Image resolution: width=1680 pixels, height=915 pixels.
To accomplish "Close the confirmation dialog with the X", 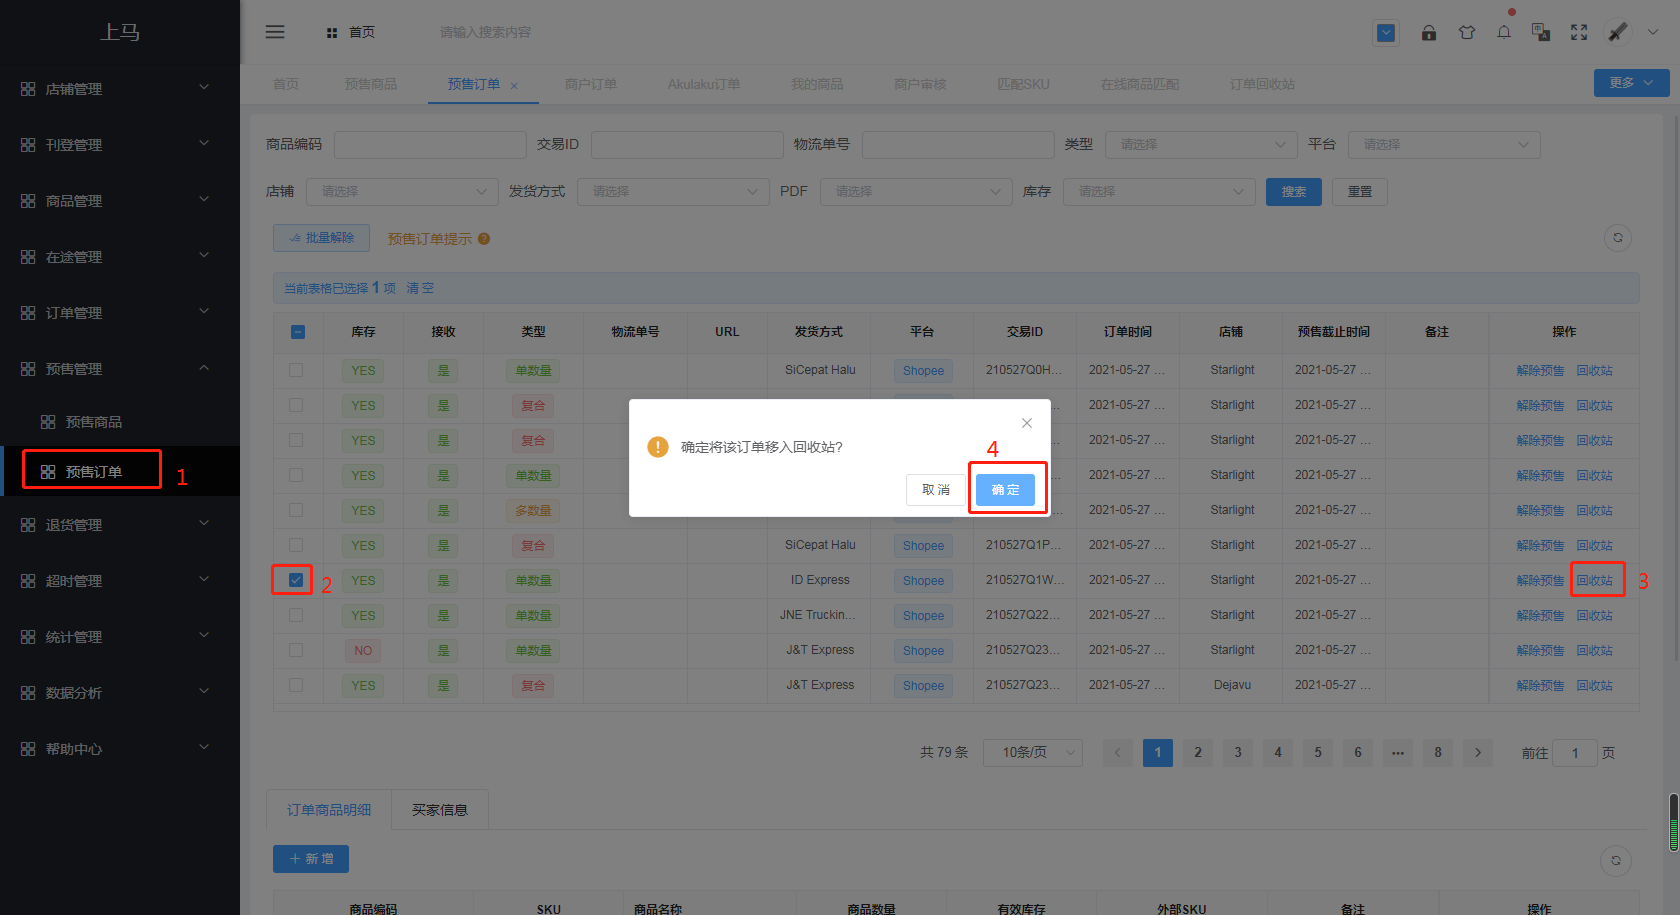I will [x=1027, y=423].
